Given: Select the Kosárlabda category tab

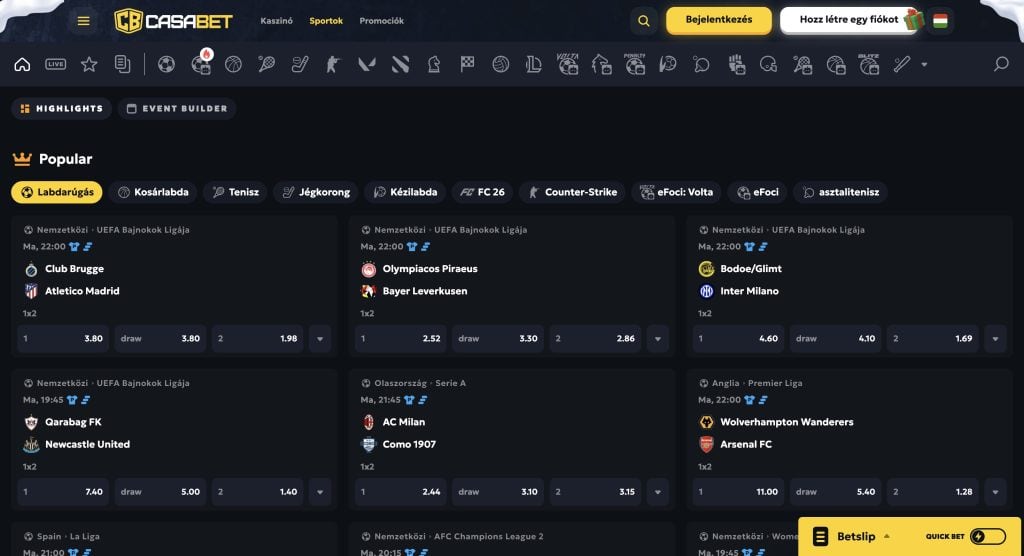Looking at the screenshot, I should (153, 192).
